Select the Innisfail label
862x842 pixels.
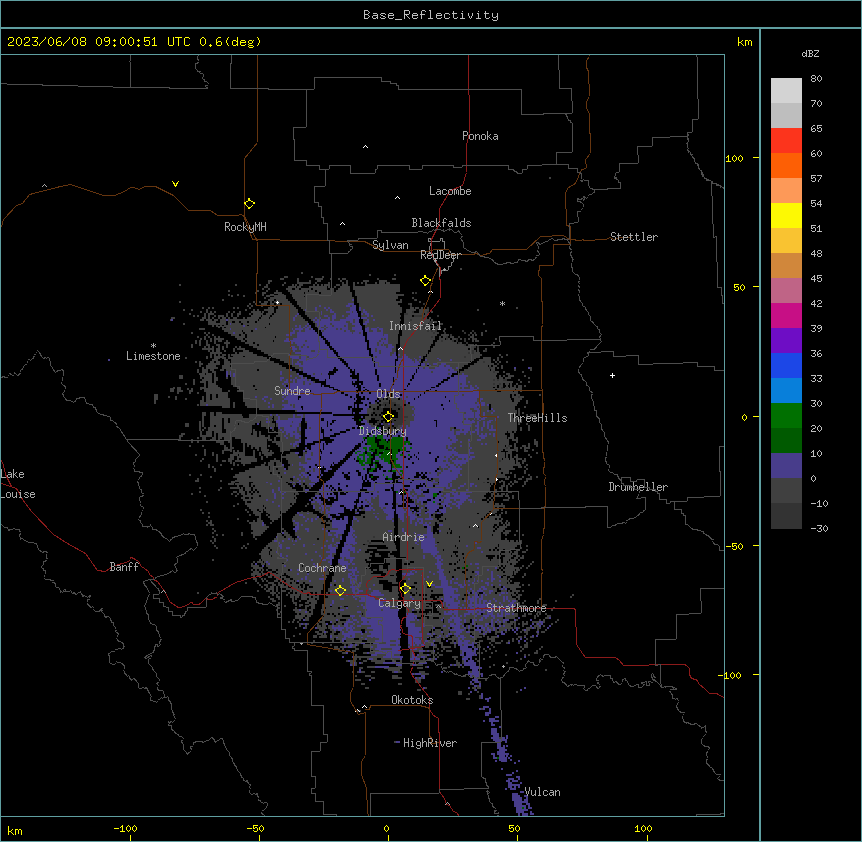coord(415,326)
